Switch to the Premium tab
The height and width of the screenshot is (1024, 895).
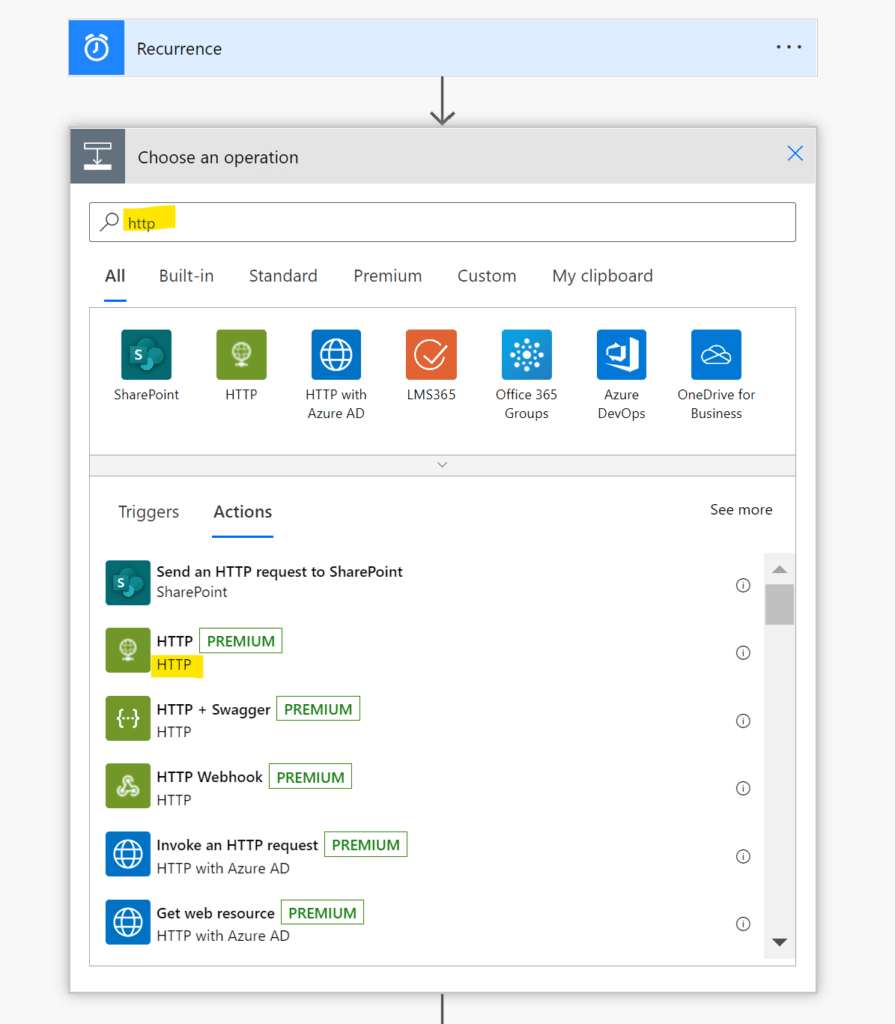click(387, 276)
